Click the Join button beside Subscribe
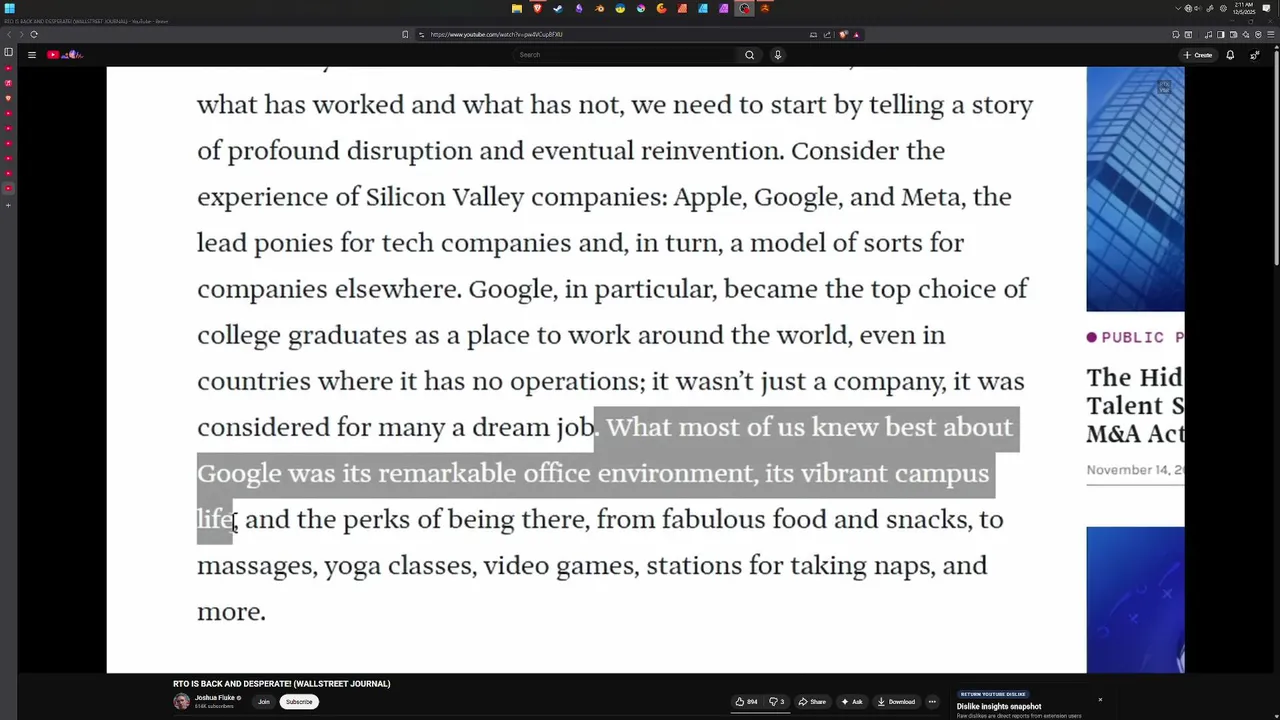 tap(264, 702)
